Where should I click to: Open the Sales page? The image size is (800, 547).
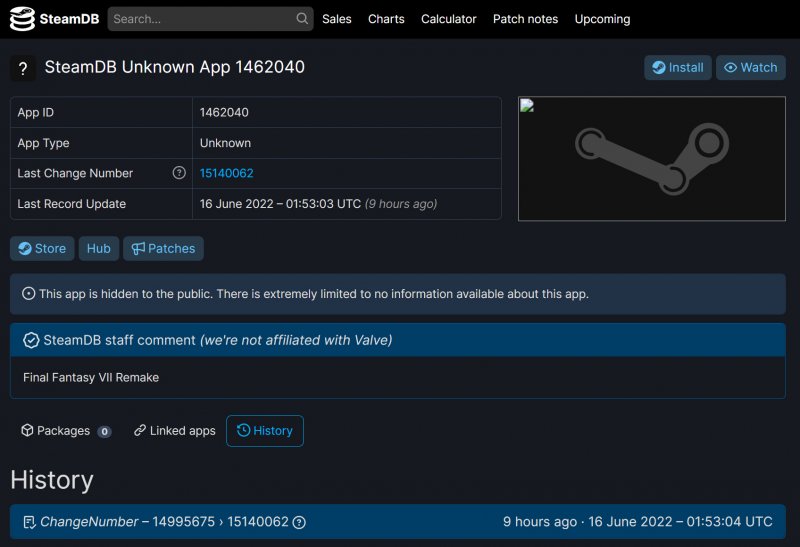(x=337, y=19)
